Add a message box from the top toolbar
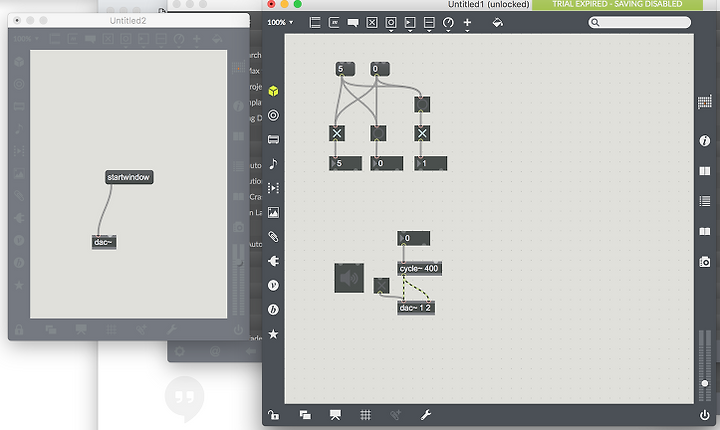 point(334,23)
